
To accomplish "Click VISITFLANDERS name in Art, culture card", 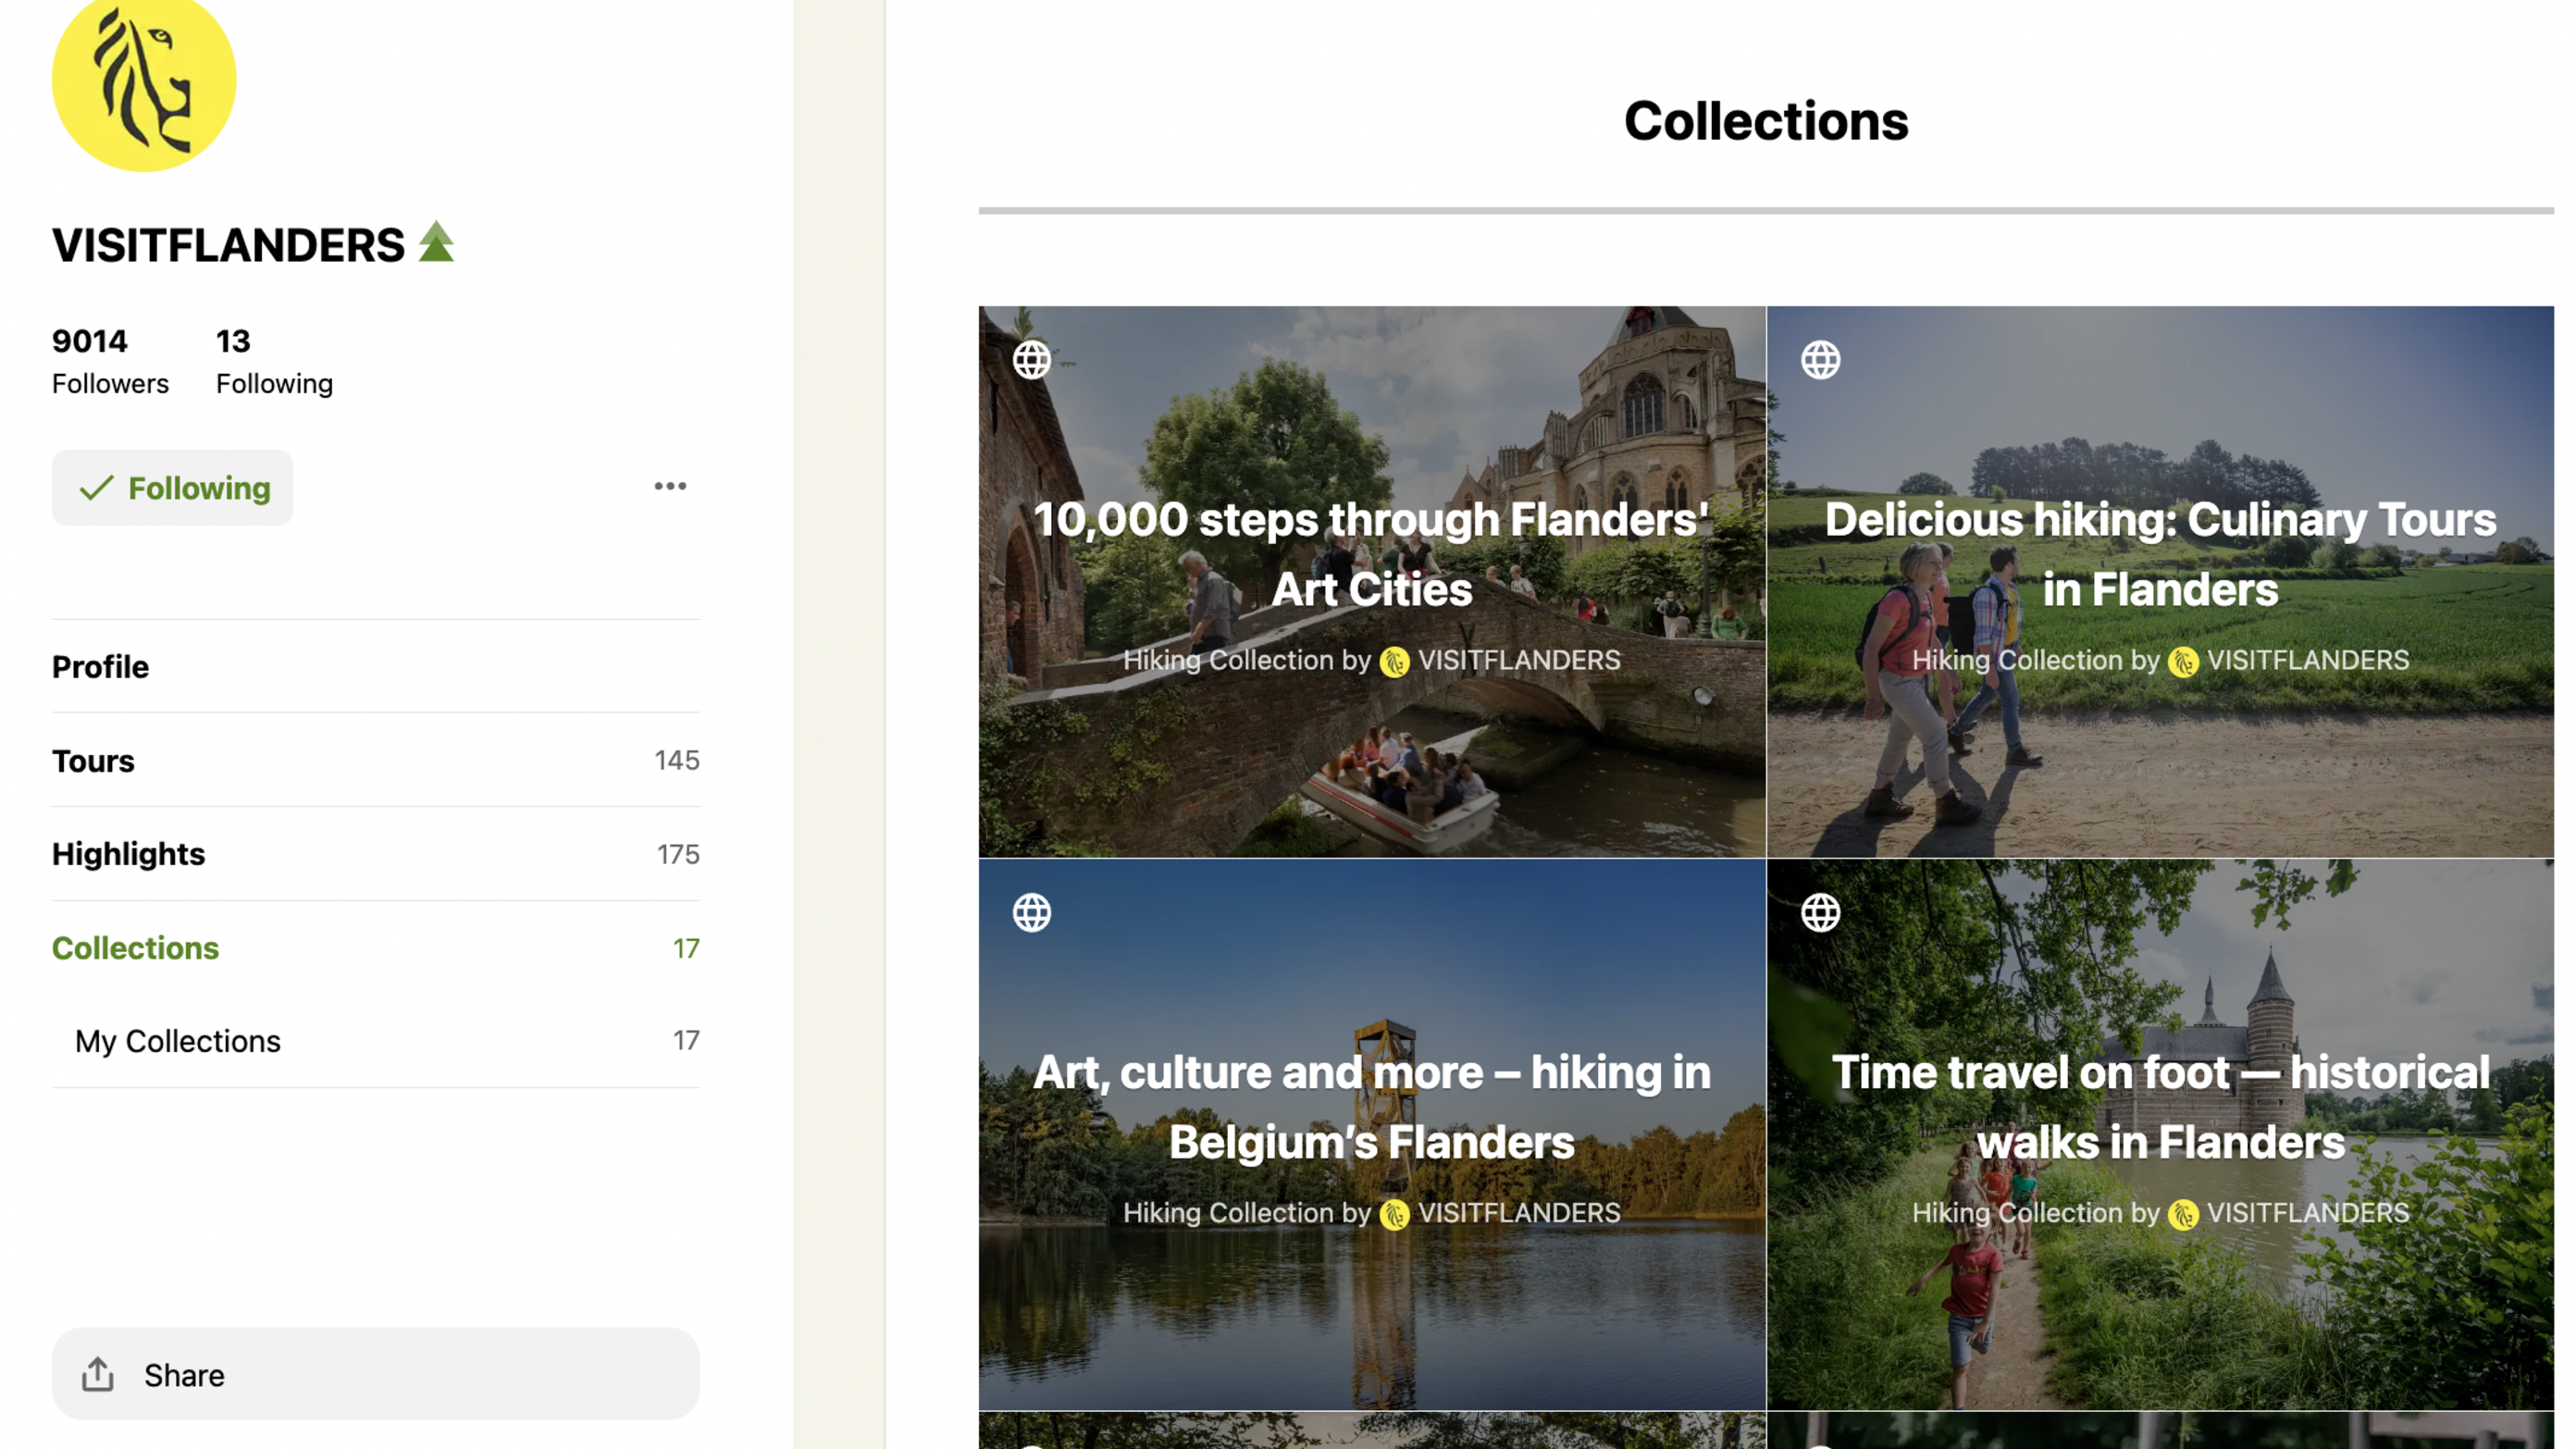I will tap(1519, 1213).
